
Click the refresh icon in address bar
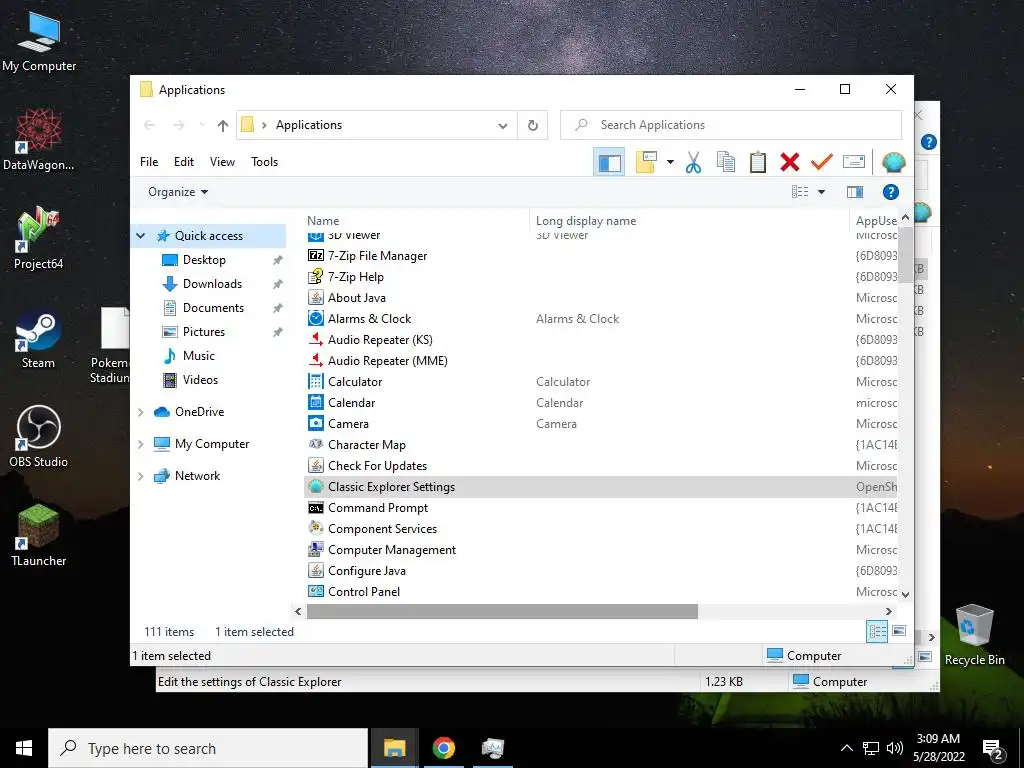click(532, 125)
